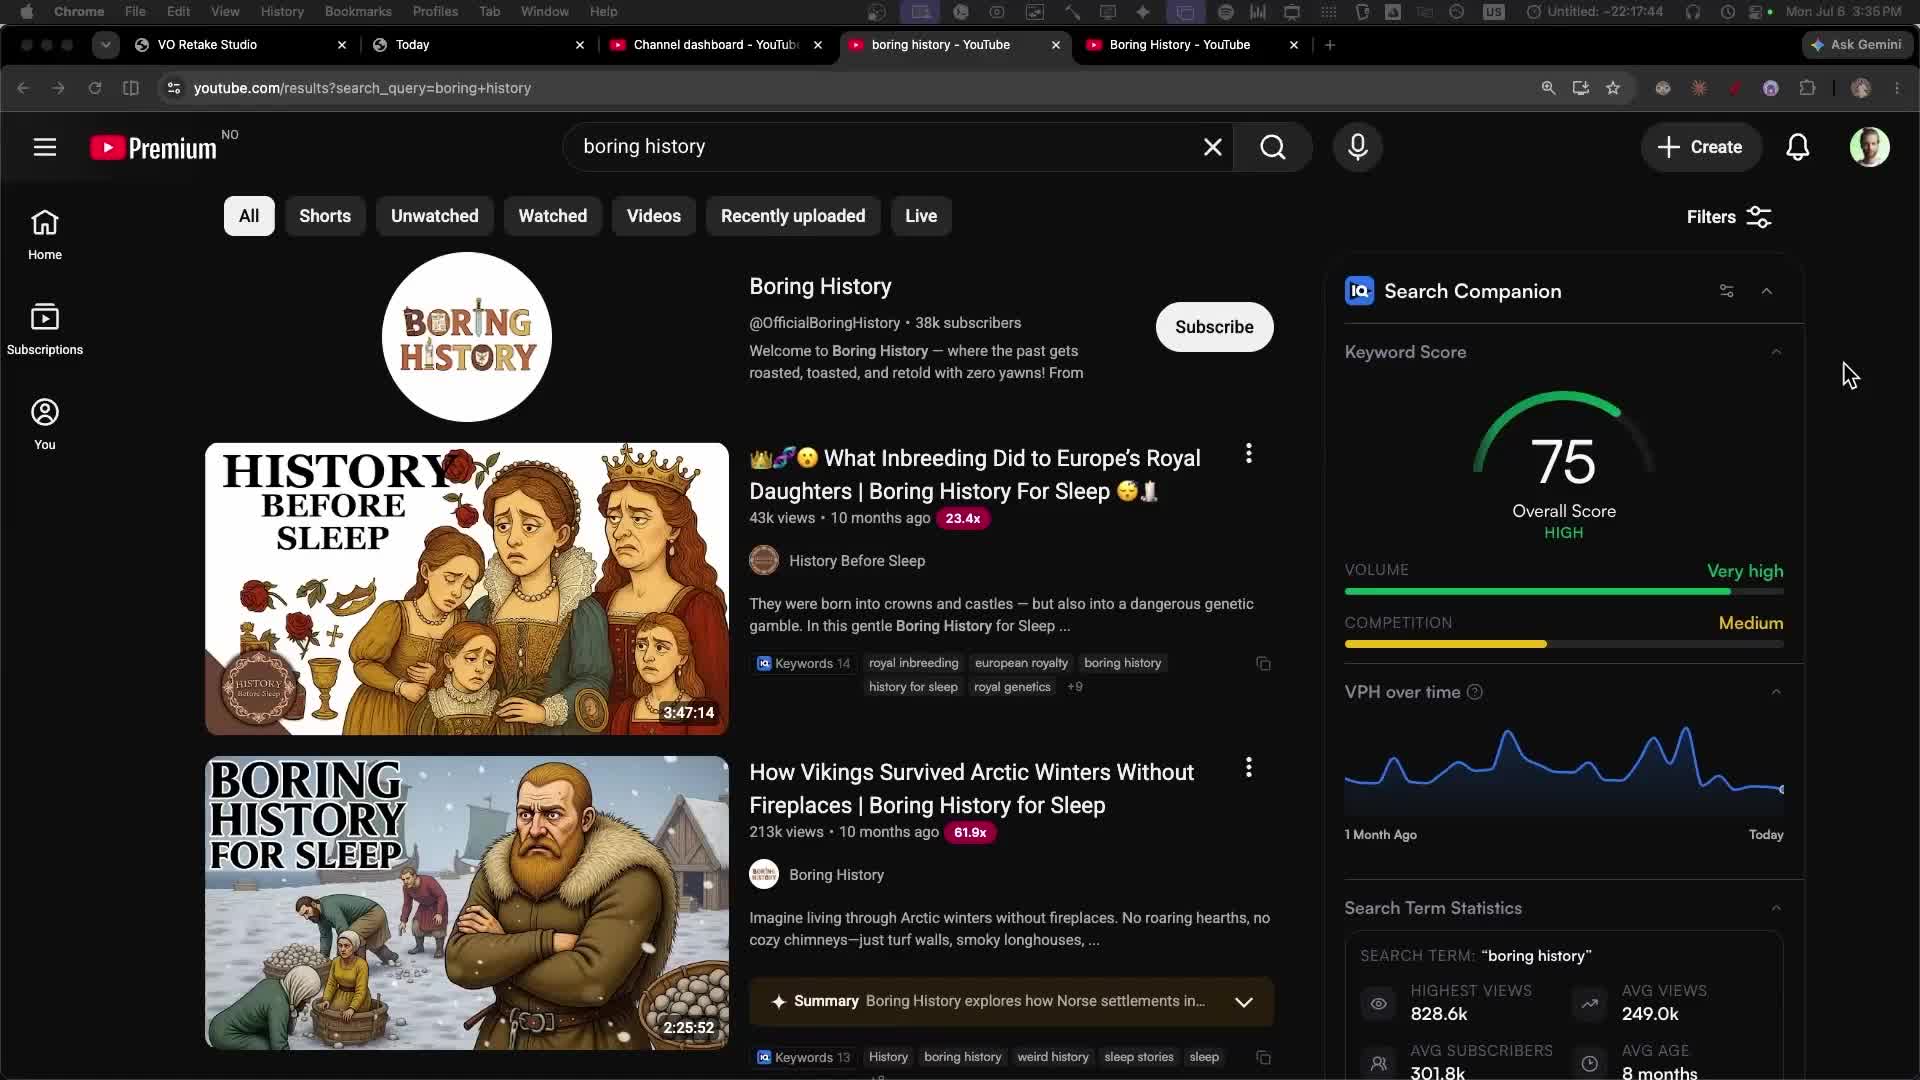Open the History menu in menu bar

click(282, 12)
